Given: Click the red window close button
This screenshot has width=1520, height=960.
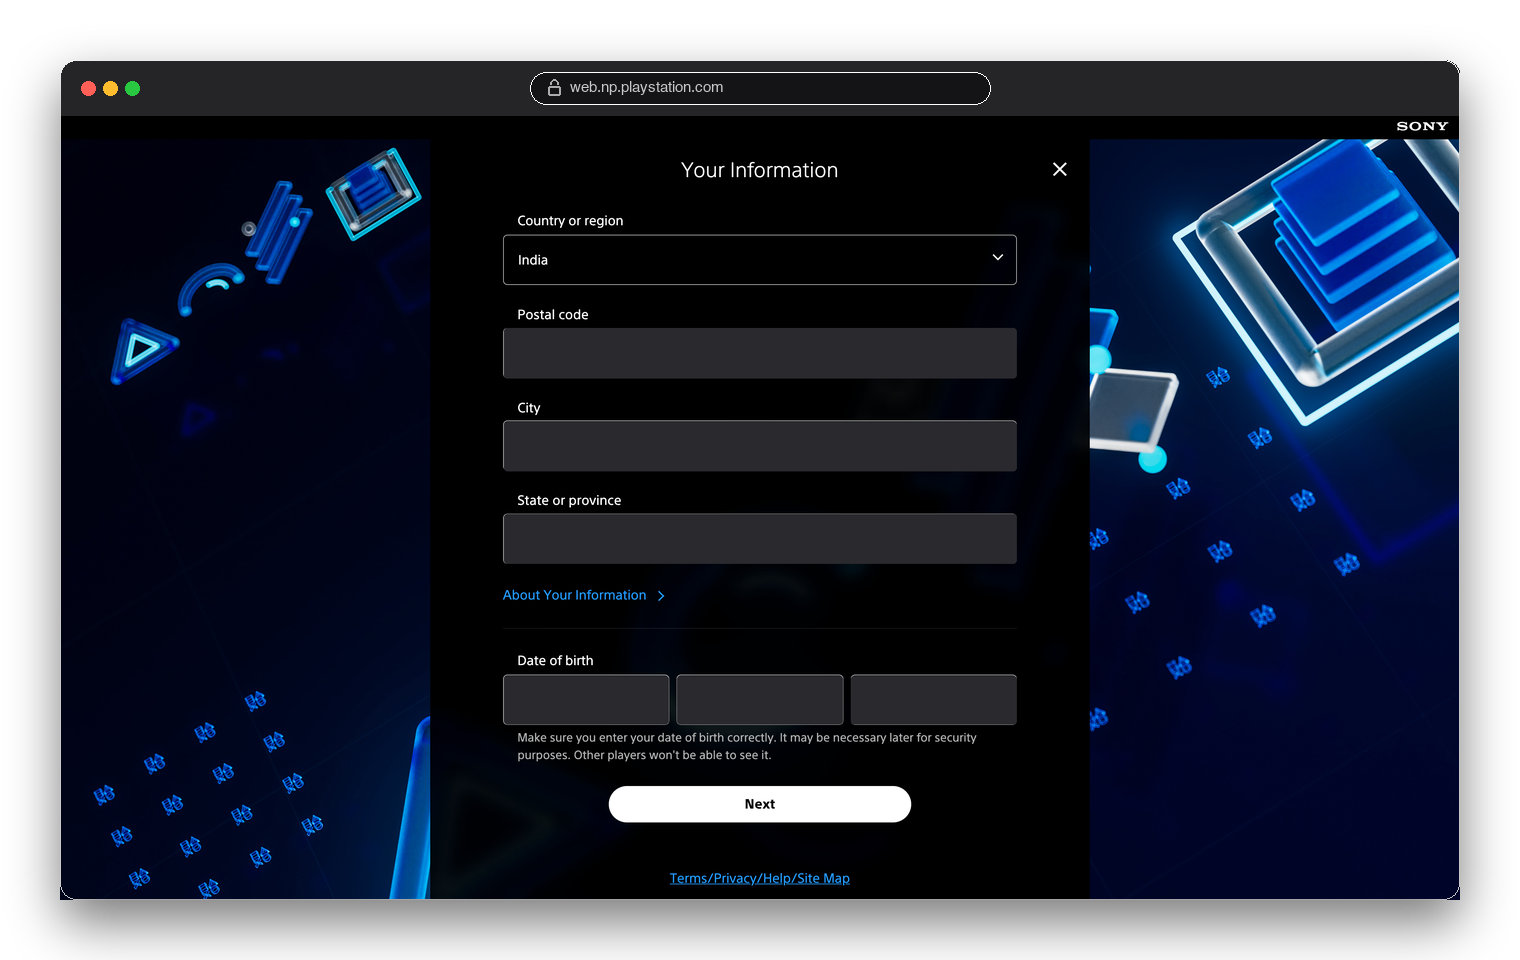Looking at the screenshot, I should tap(88, 89).
